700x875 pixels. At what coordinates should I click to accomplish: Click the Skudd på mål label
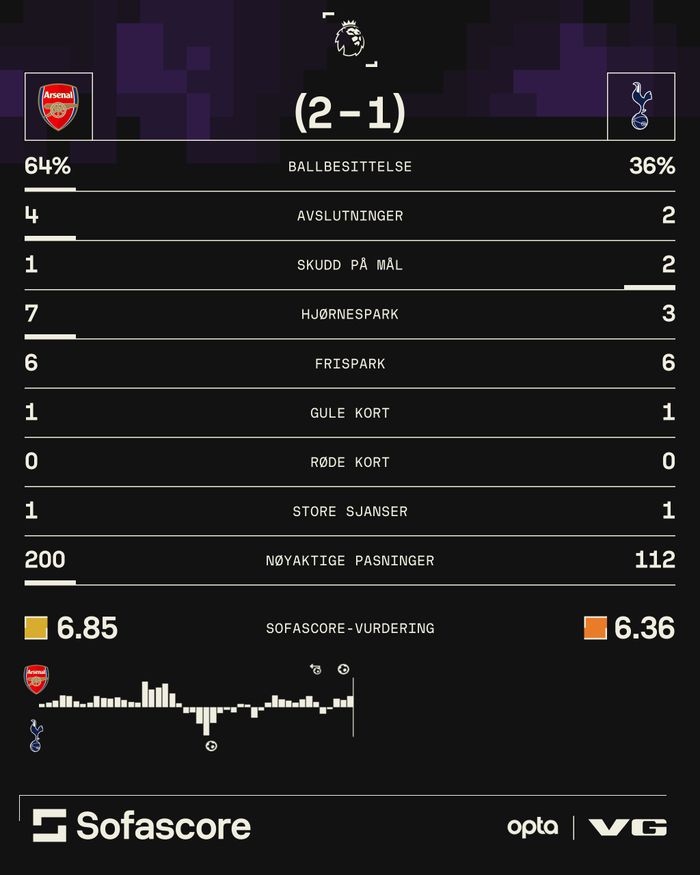point(350,264)
